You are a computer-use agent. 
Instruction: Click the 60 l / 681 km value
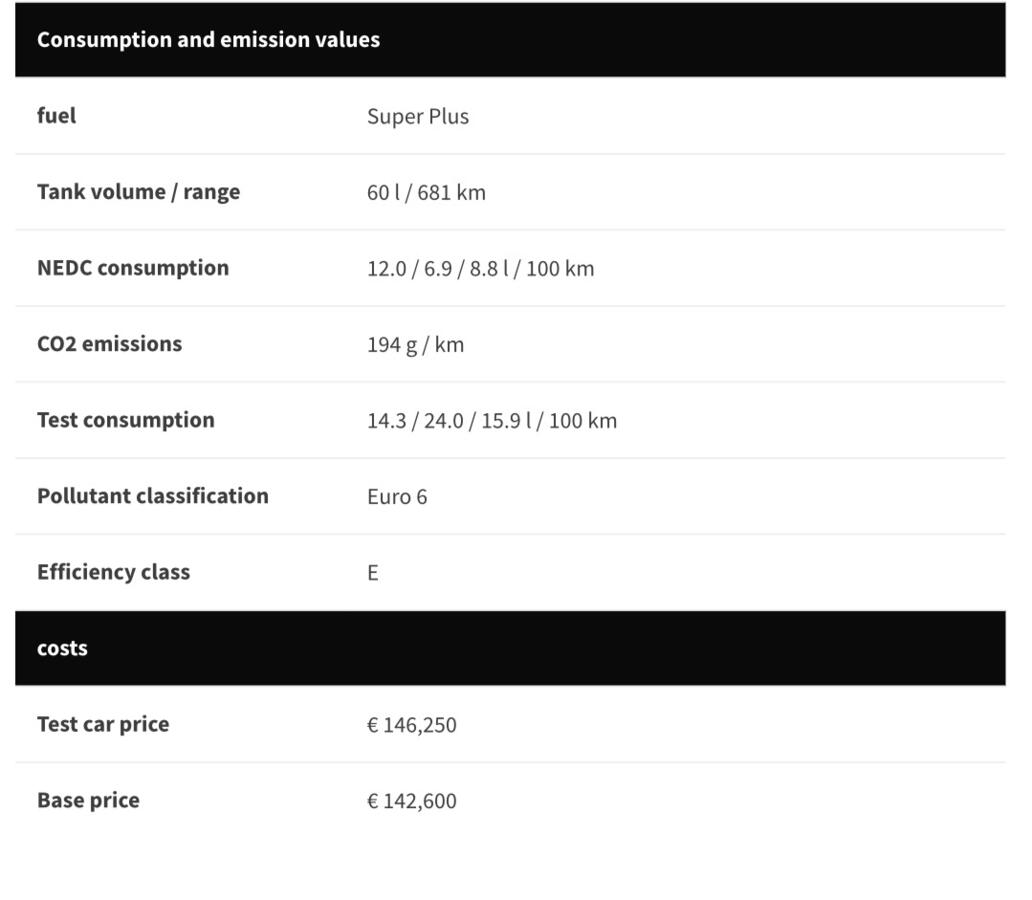426,192
